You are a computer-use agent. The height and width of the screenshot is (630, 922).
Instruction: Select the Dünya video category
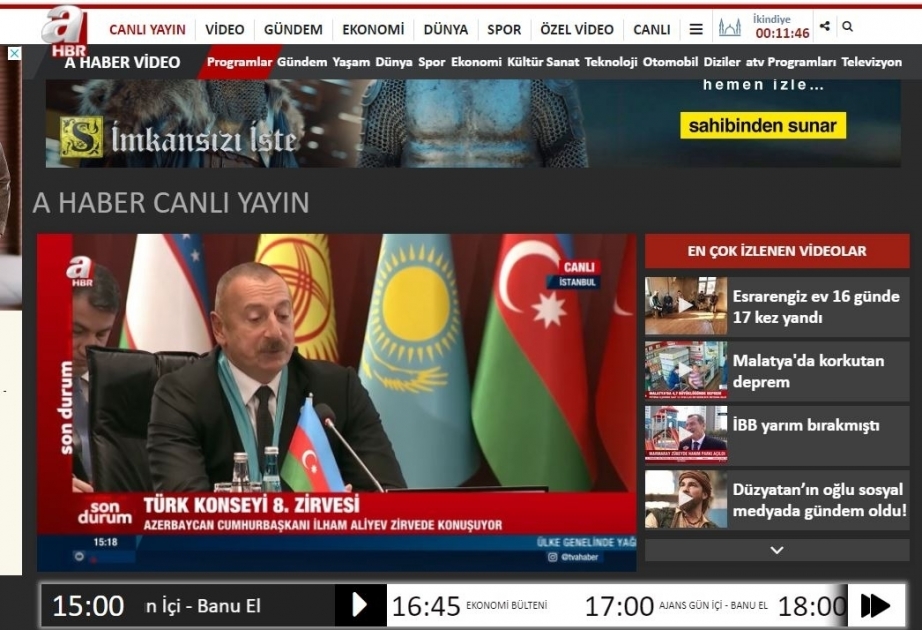coord(394,62)
